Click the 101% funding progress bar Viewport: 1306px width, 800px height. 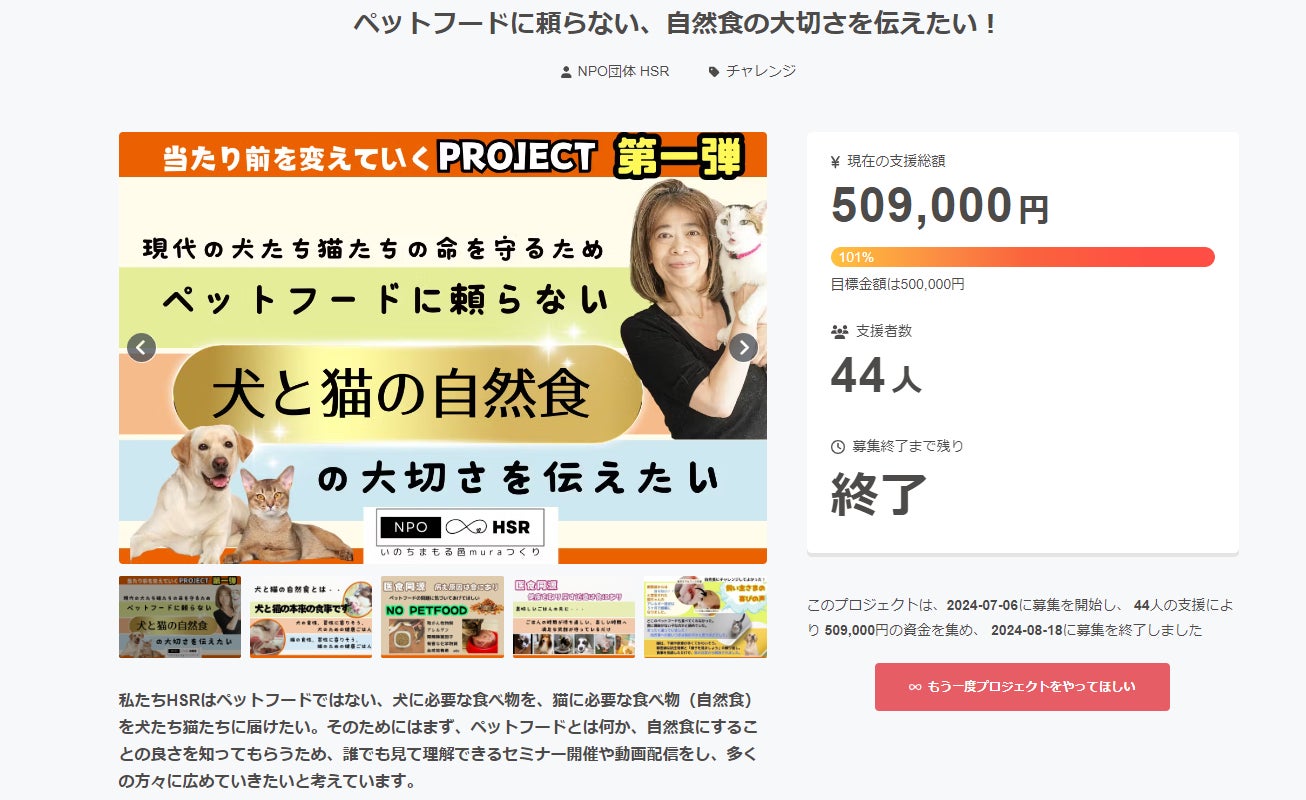(x=1023, y=257)
